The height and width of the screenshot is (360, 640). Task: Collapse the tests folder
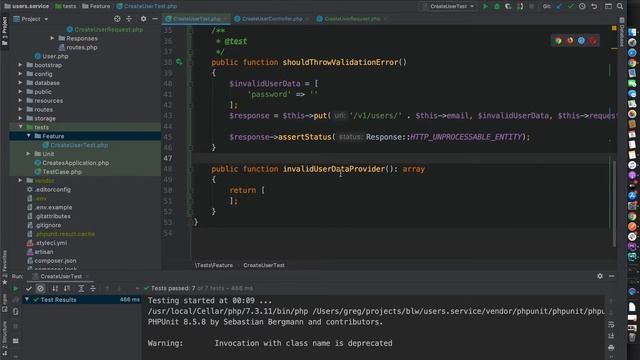pyautogui.click(x=20, y=127)
